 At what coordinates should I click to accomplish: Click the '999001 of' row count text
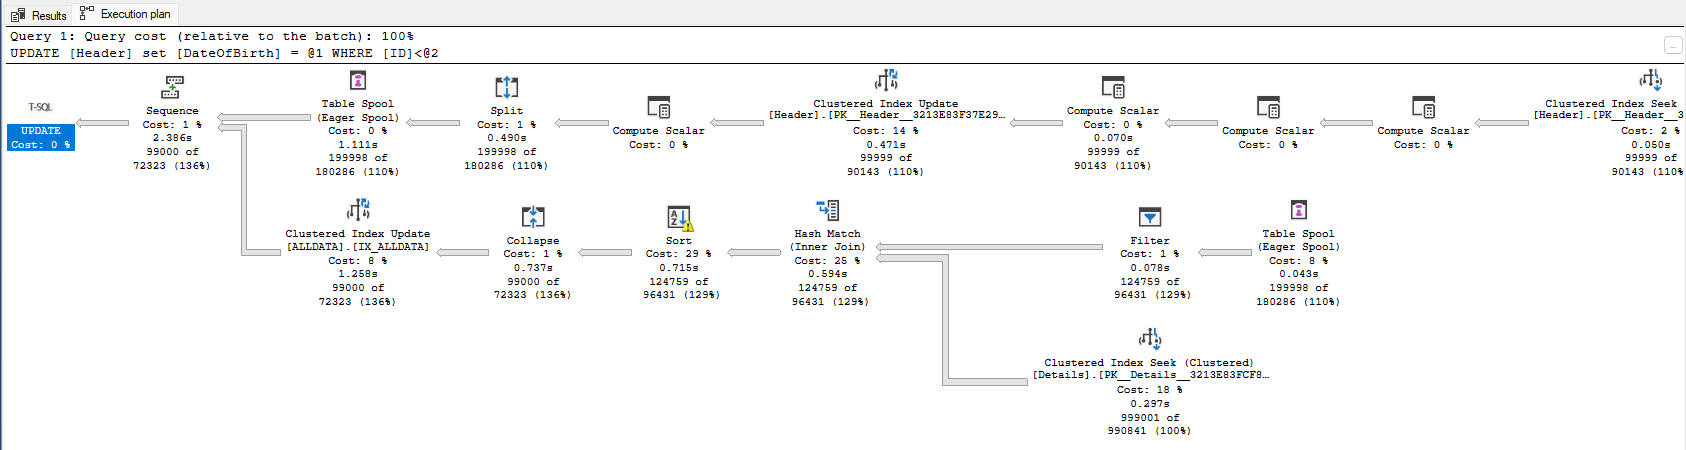1150,418
